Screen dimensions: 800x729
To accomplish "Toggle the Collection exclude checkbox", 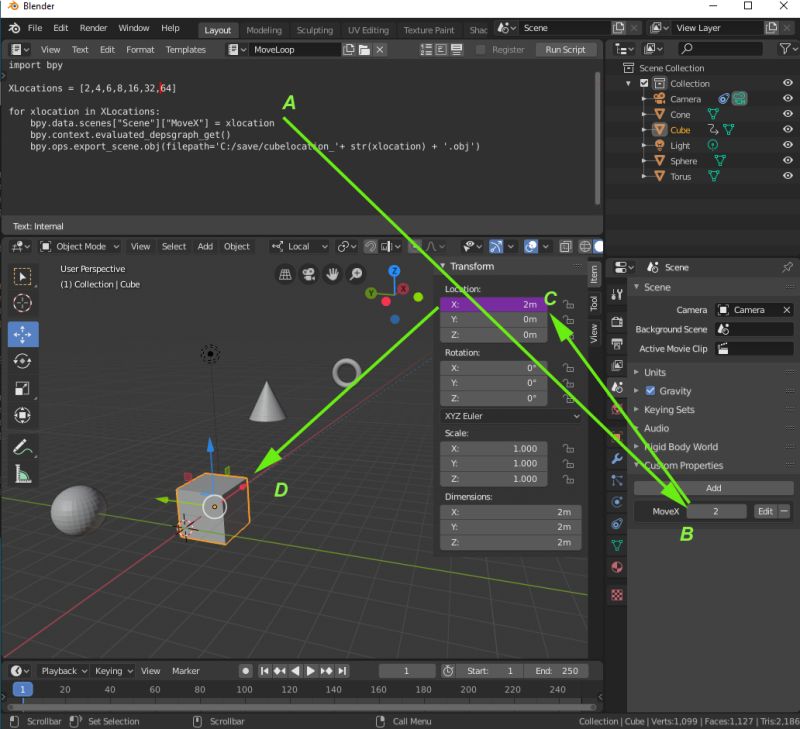I will click(x=644, y=83).
